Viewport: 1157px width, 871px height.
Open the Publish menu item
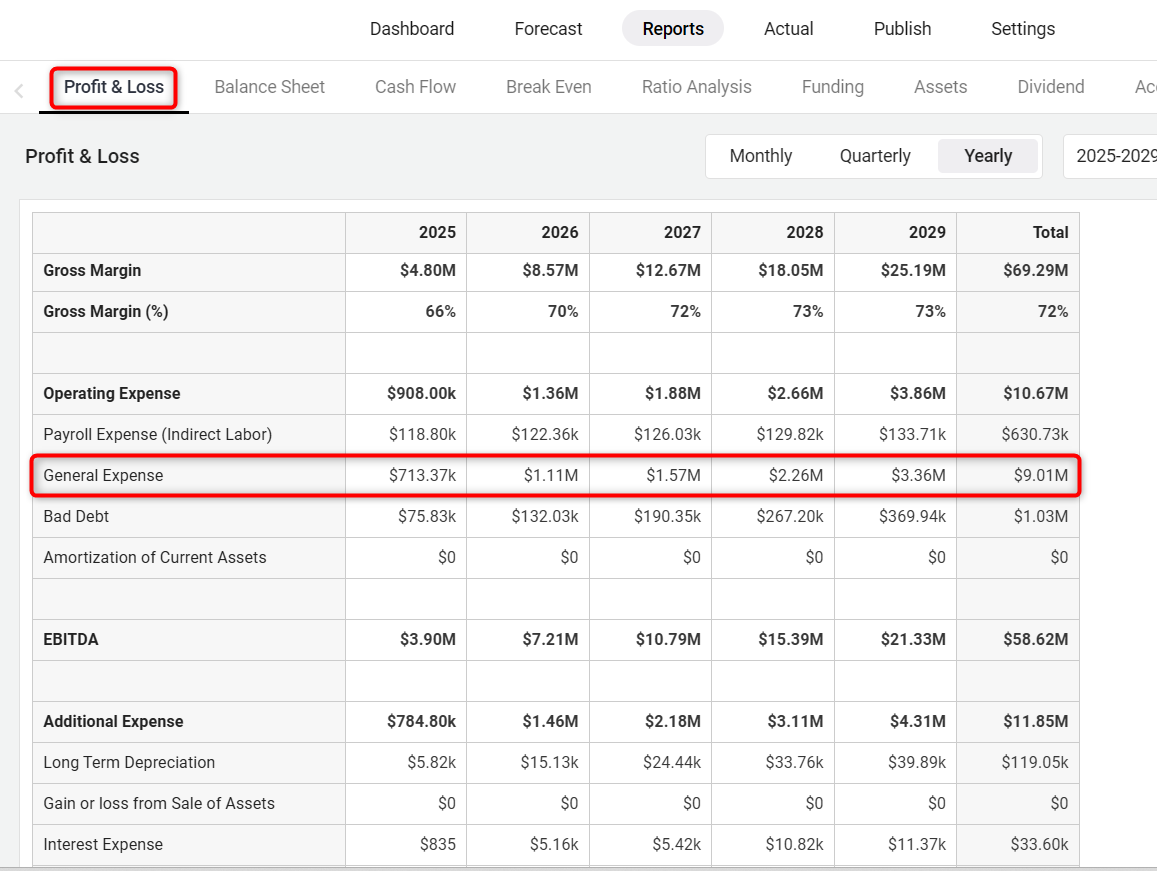[x=902, y=29]
